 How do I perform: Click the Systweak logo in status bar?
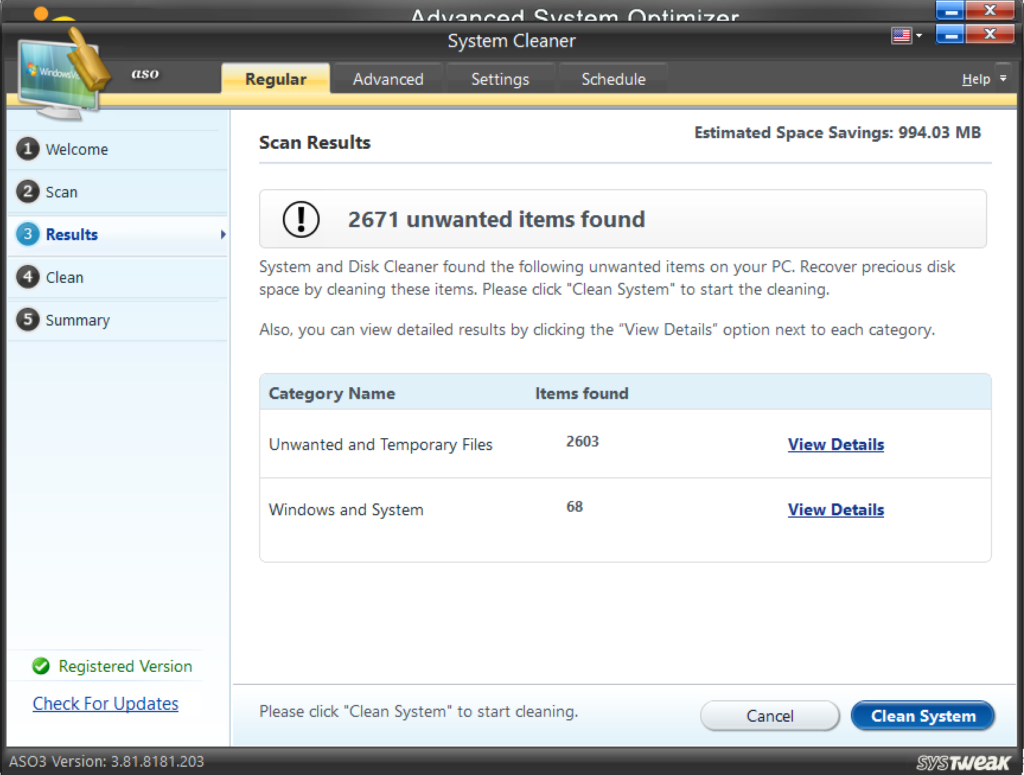pyautogui.click(x=963, y=762)
